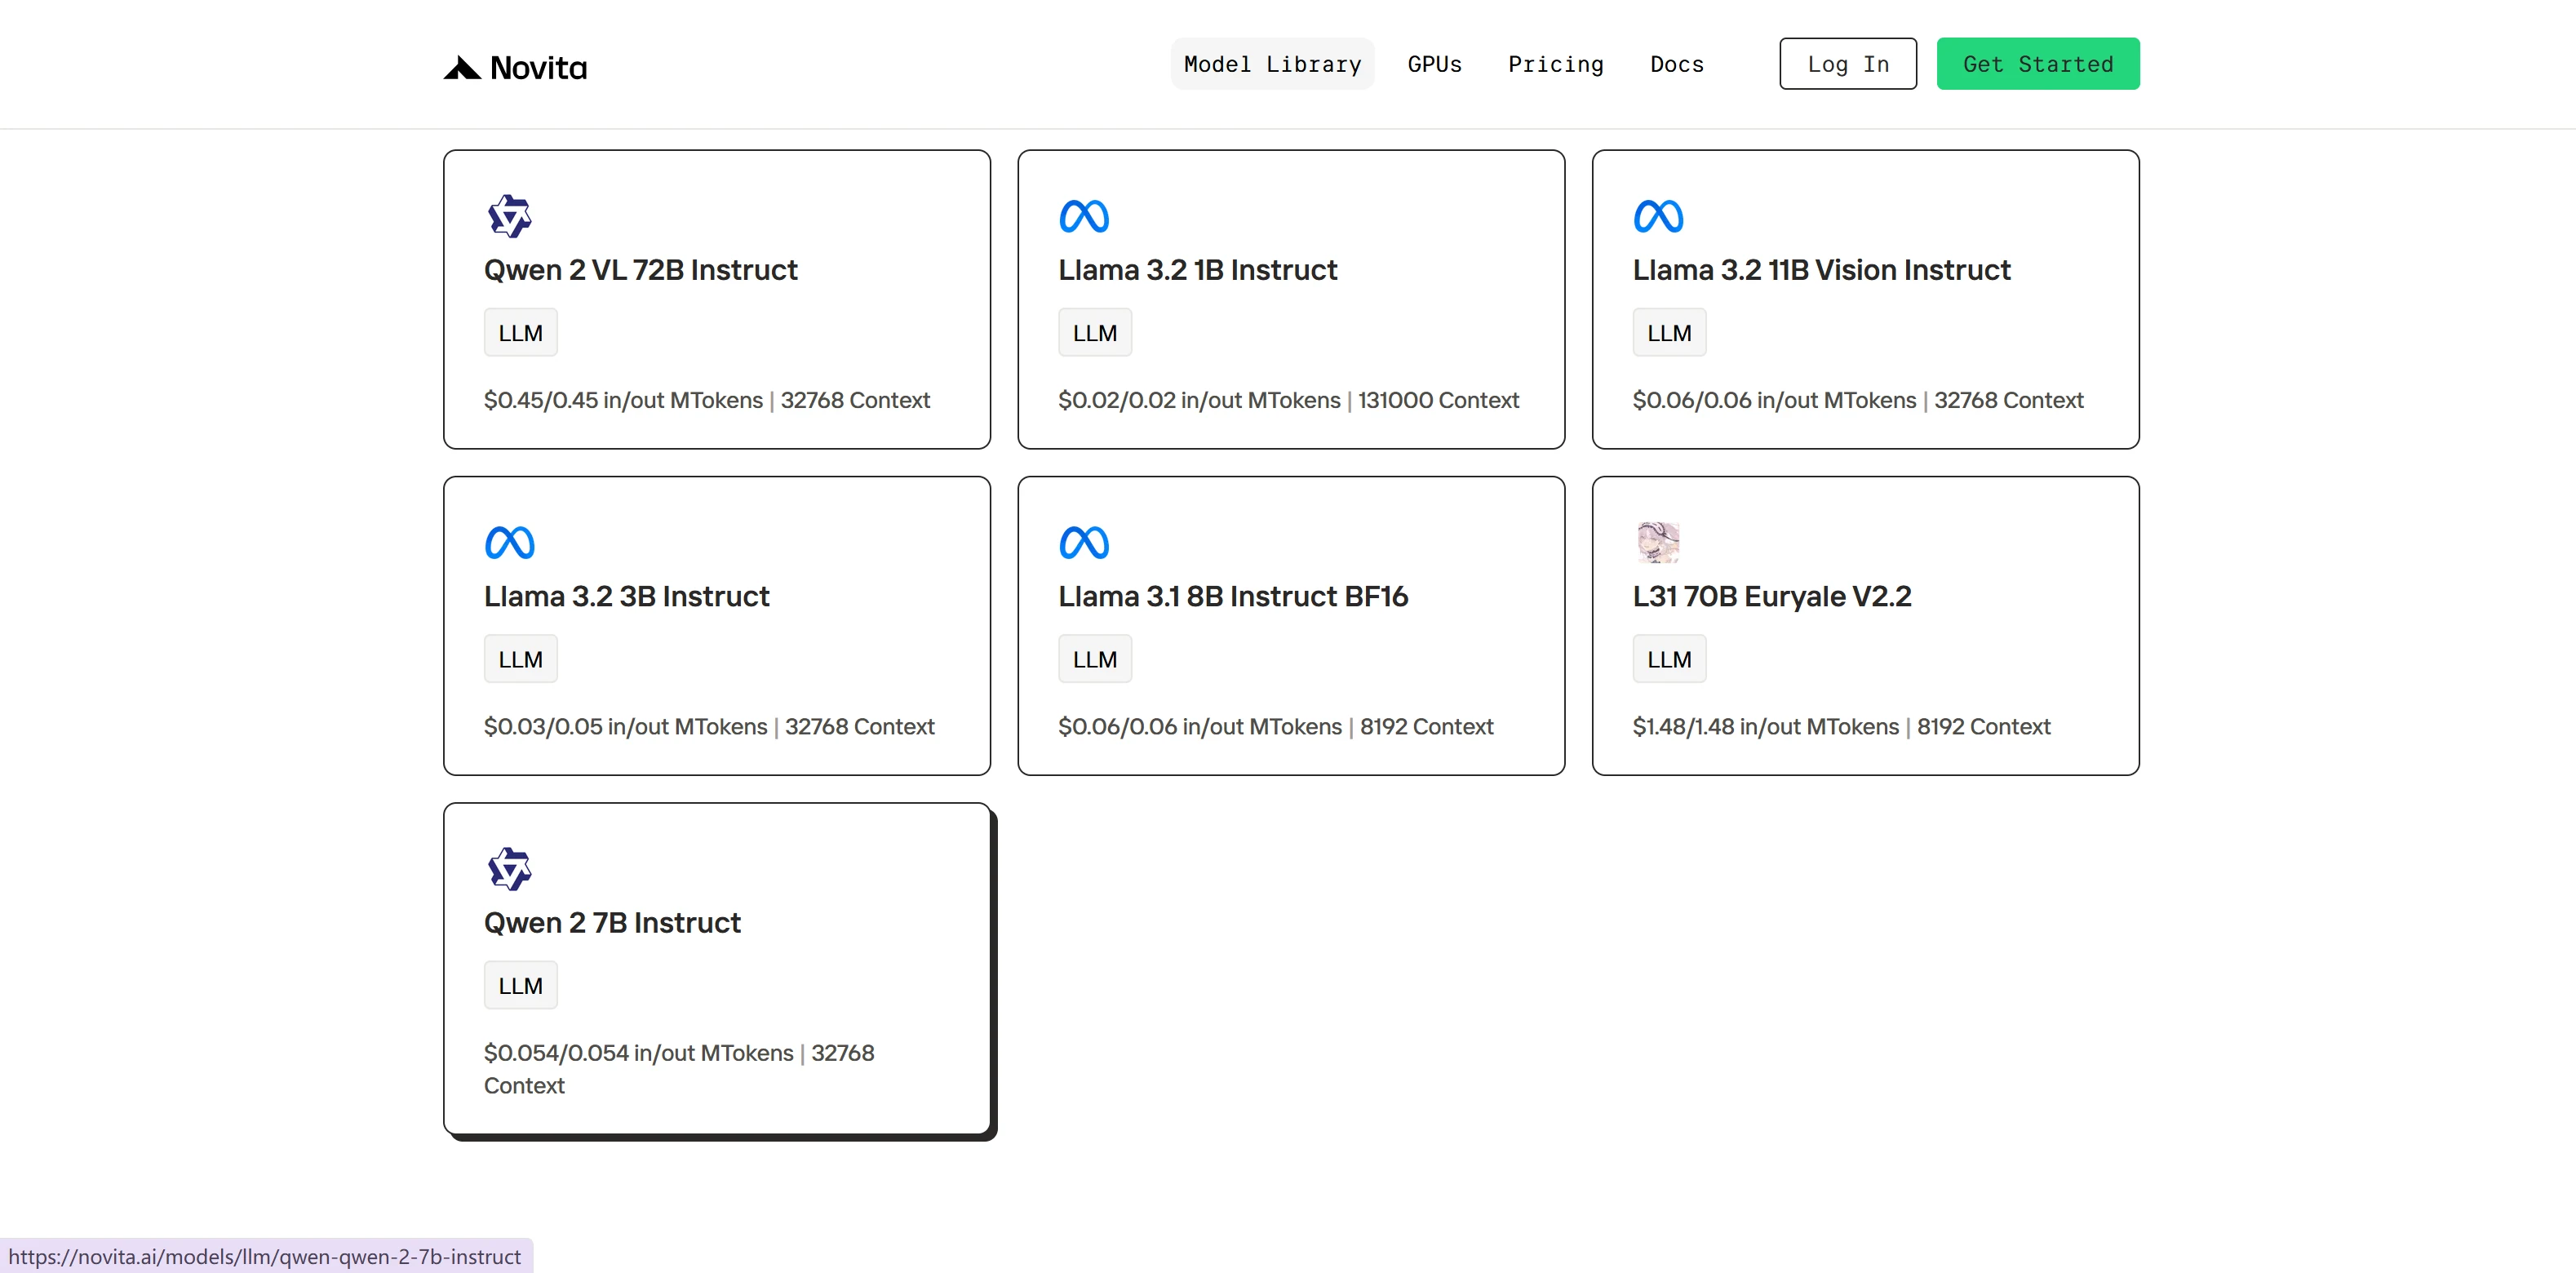
Task: Go to the GPUs page
Action: coord(1434,64)
